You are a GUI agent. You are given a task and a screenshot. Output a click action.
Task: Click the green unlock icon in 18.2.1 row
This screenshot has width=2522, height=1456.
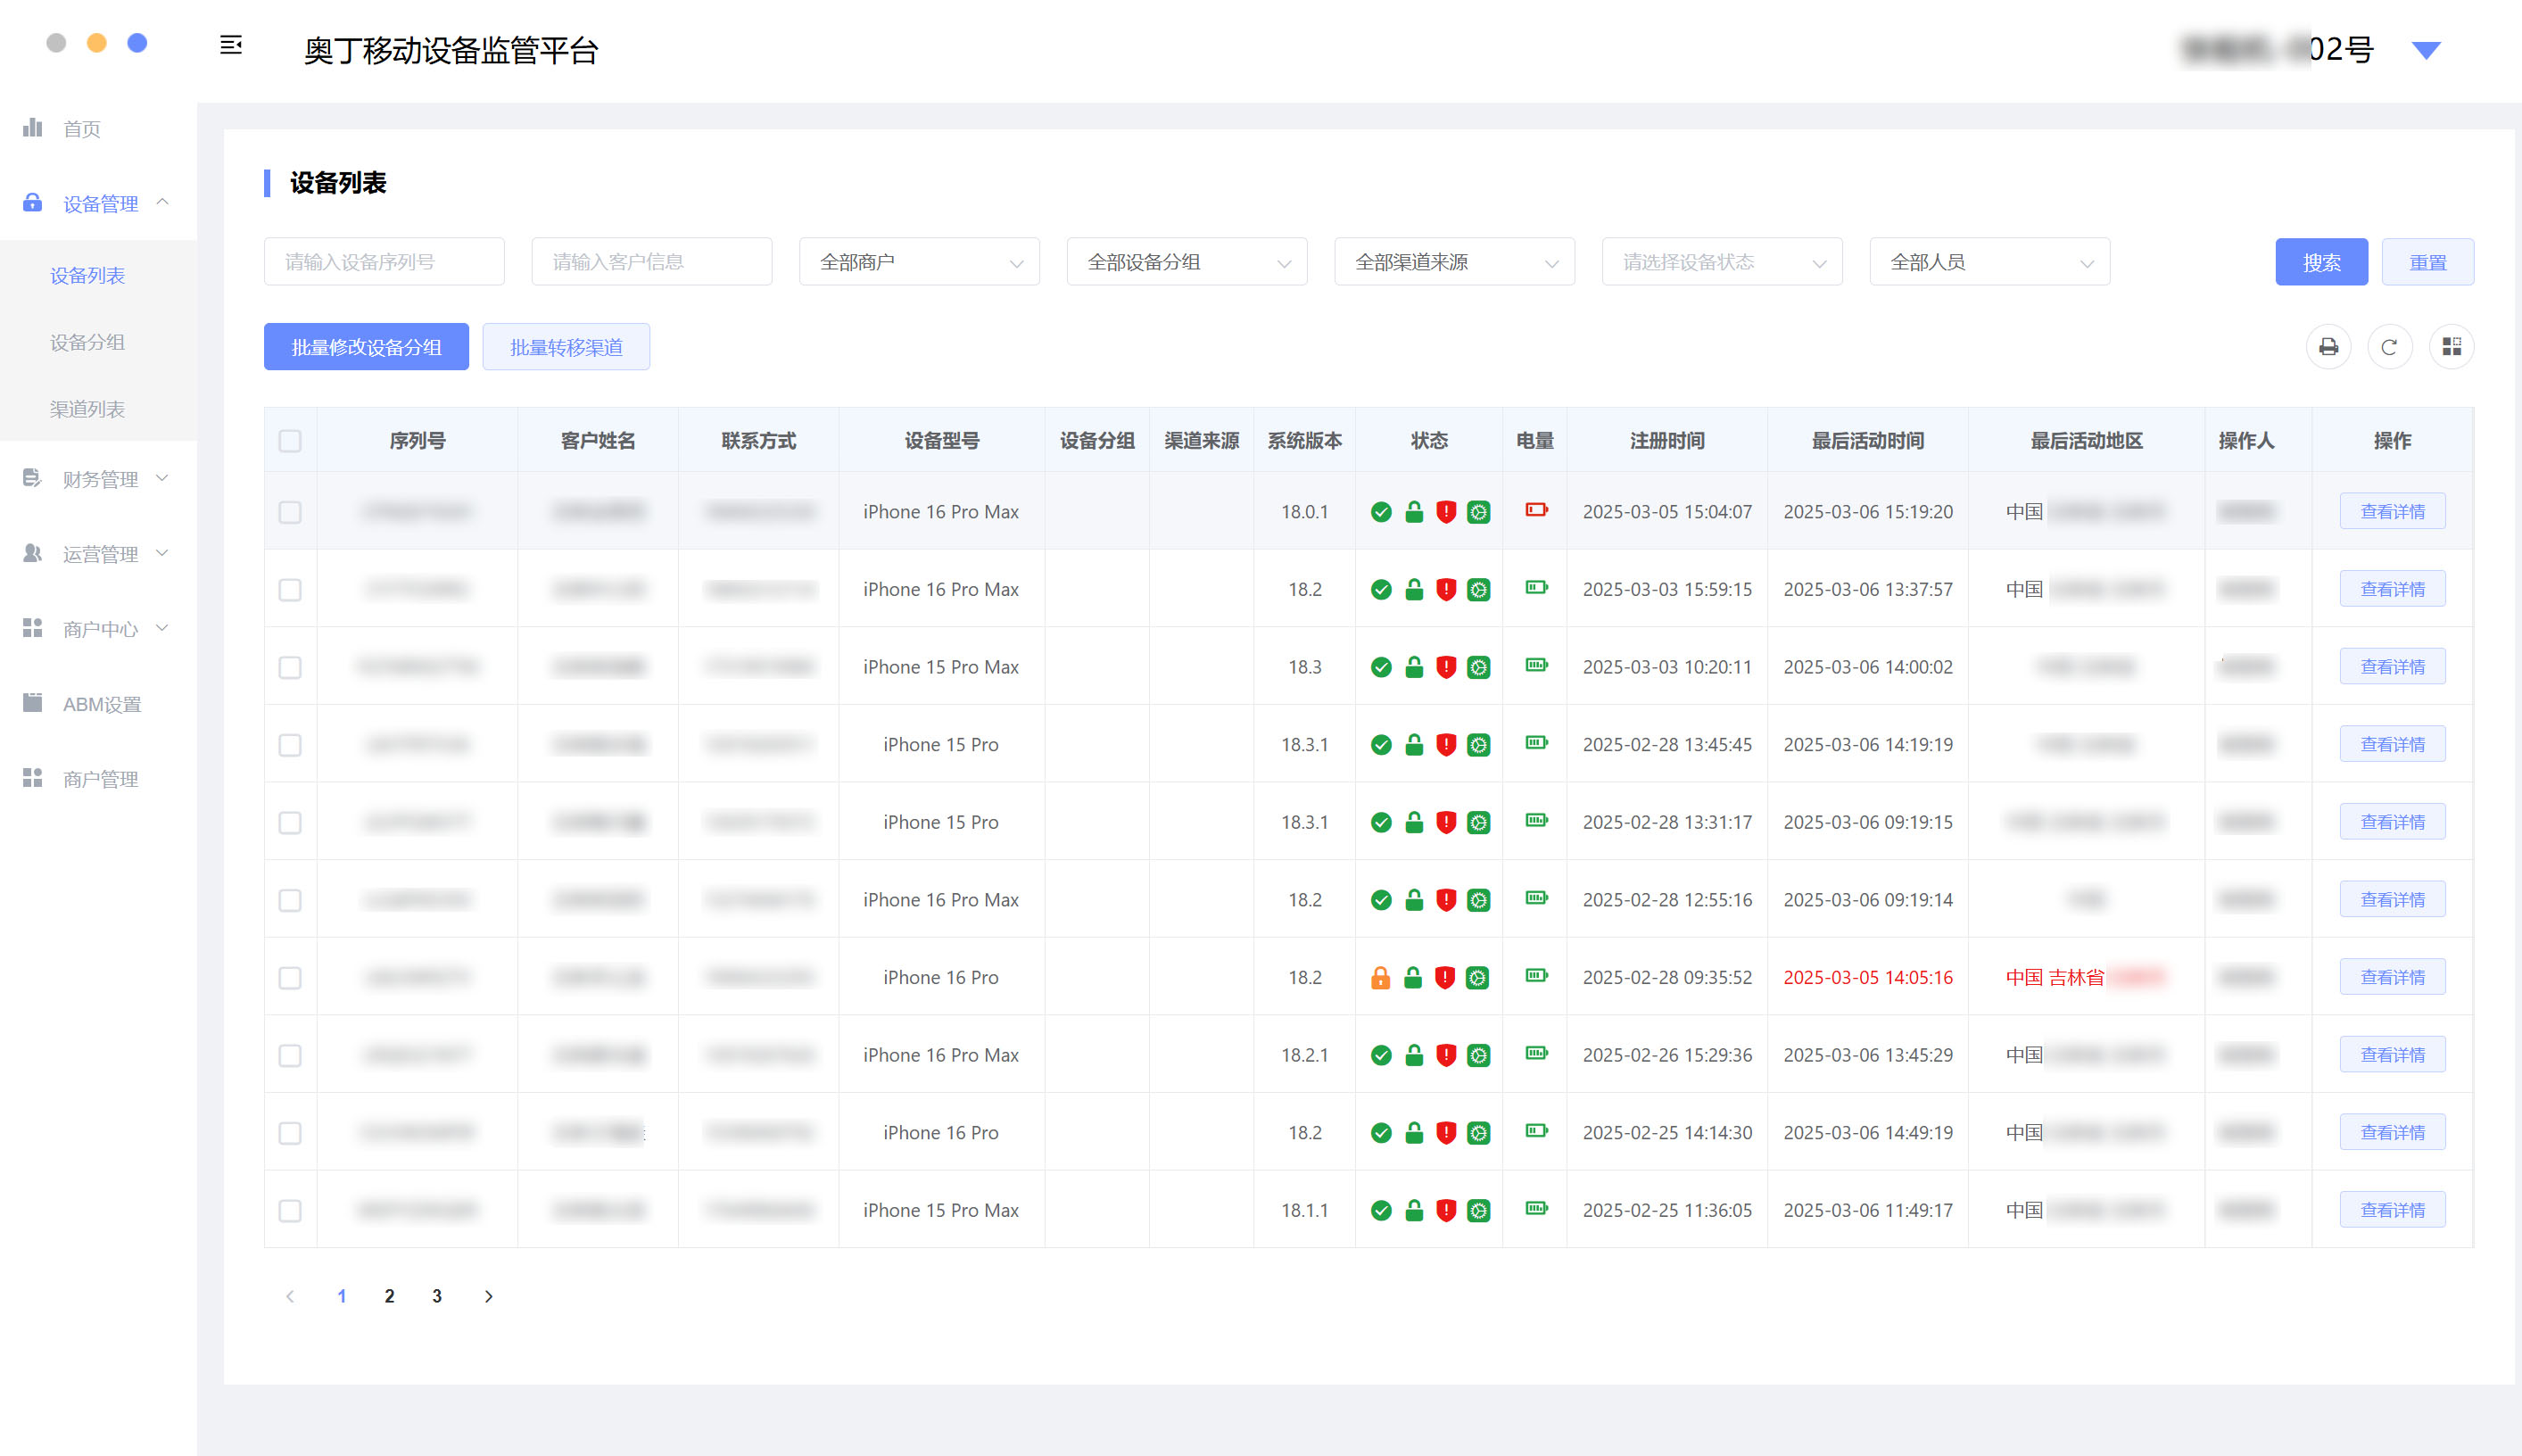1414,1055
